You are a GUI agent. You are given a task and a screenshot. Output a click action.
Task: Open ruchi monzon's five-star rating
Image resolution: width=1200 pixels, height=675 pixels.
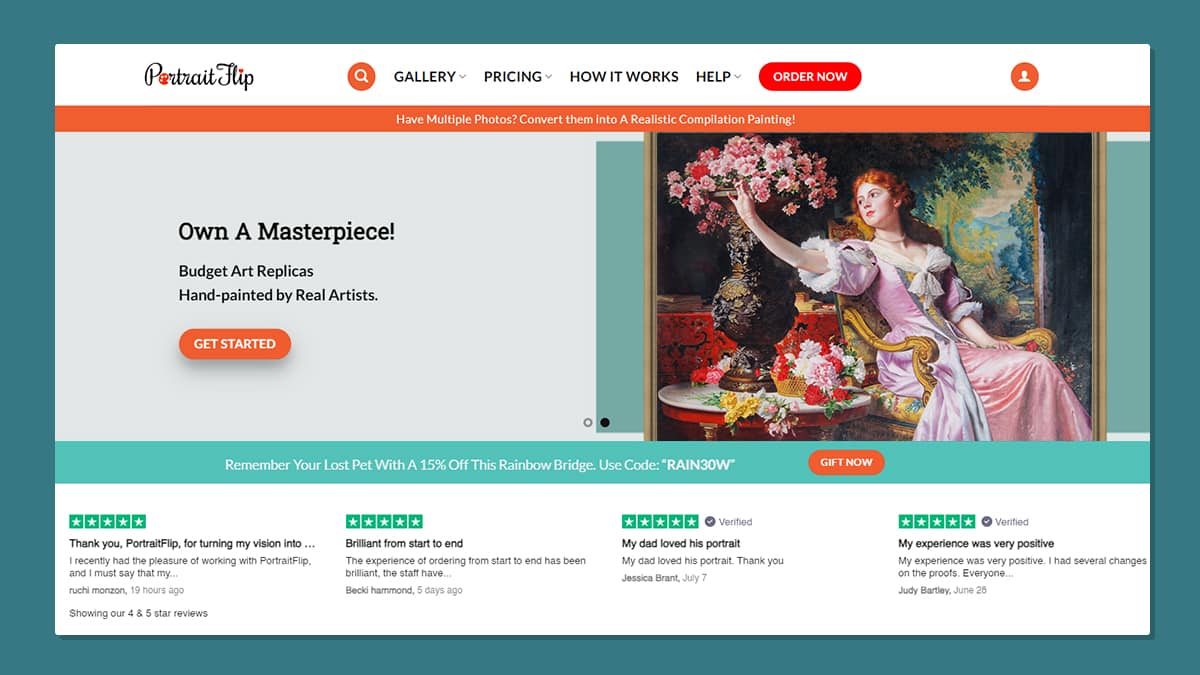coord(107,522)
